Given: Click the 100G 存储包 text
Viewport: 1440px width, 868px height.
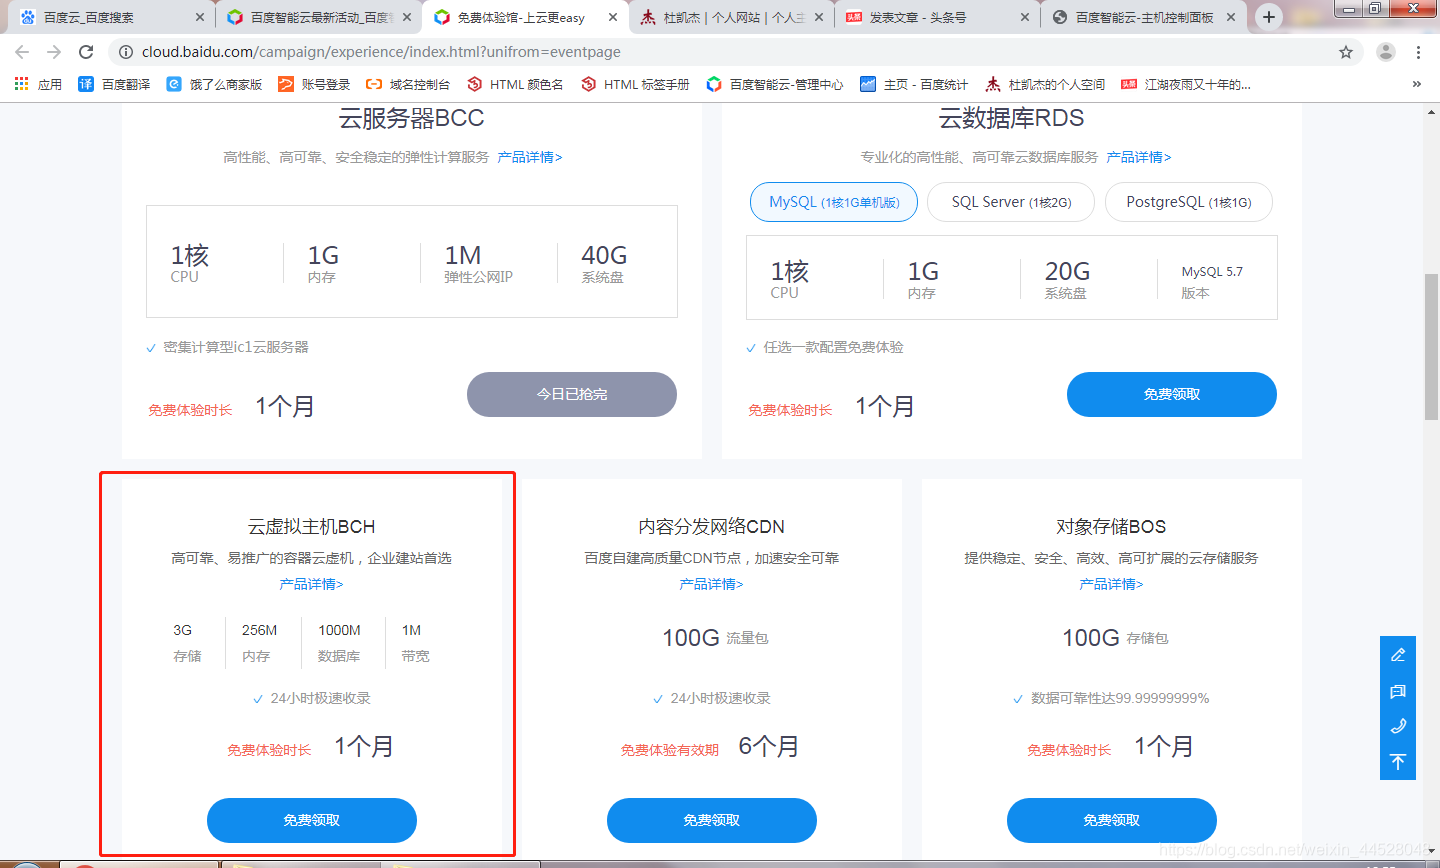Looking at the screenshot, I should (x=1115, y=638).
